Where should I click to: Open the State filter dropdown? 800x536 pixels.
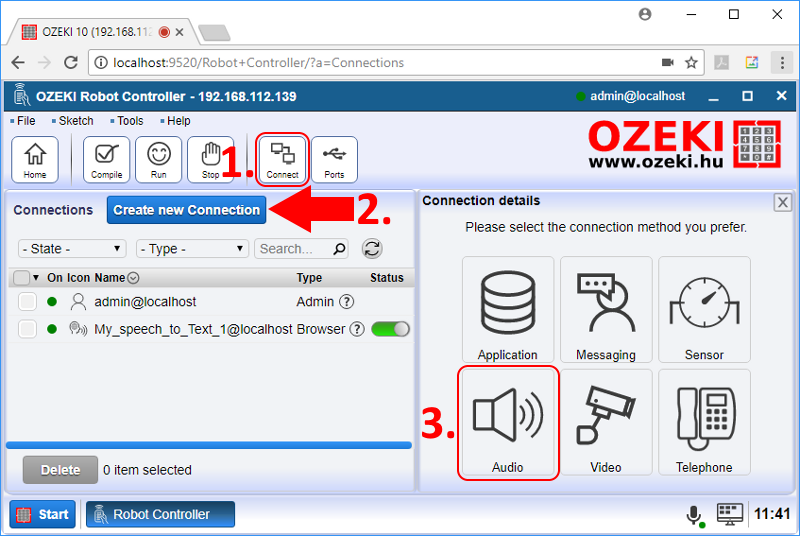click(x=72, y=249)
